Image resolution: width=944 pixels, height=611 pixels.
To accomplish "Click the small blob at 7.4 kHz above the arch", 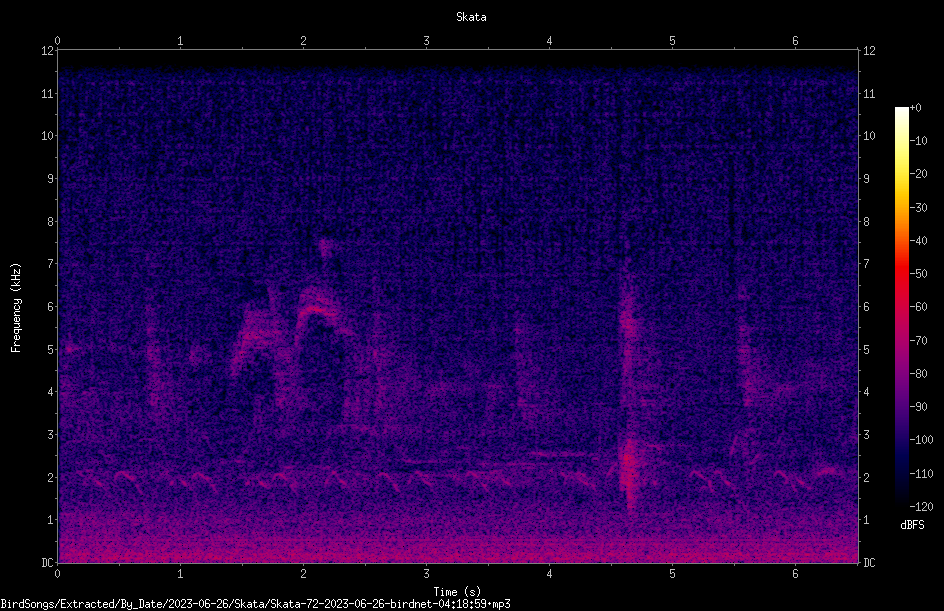I will click(x=326, y=246).
